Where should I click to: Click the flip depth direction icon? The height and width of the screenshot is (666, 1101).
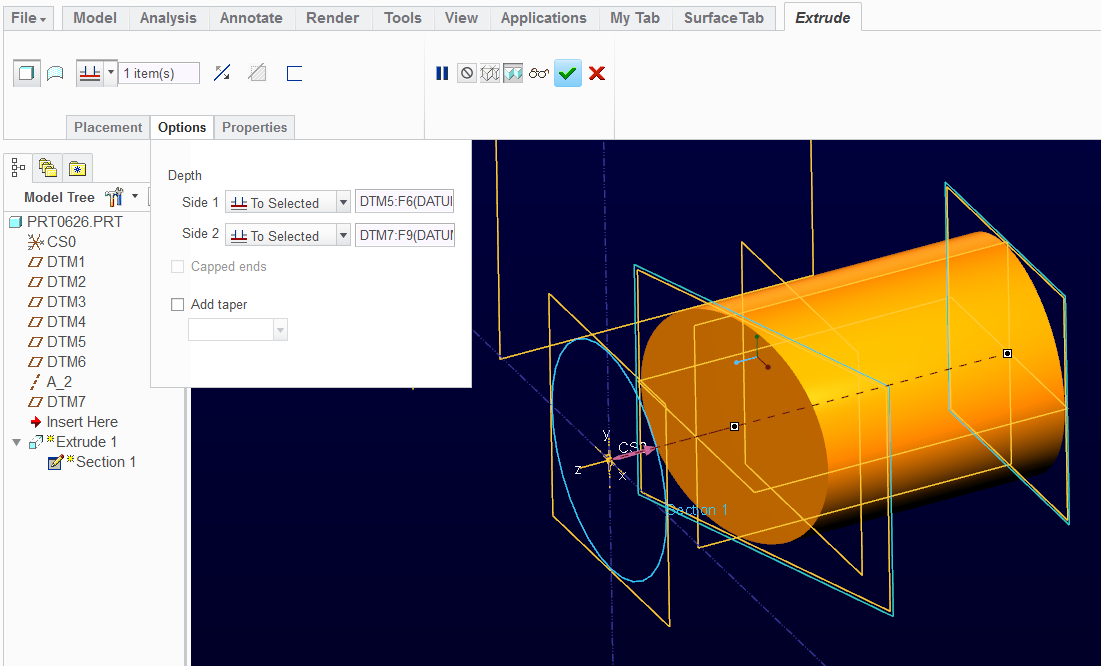click(222, 73)
